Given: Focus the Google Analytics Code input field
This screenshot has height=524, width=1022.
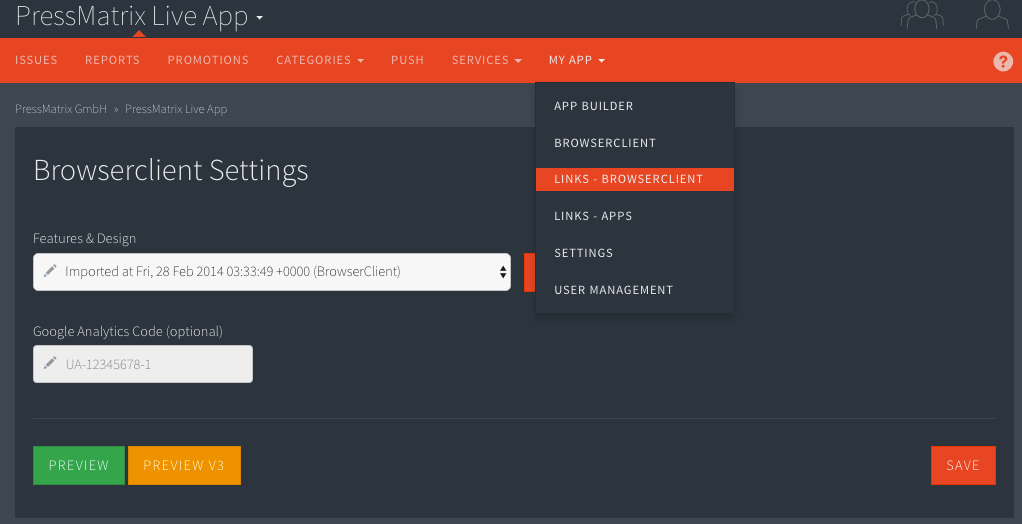Looking at the screenshot, I should tap(143, 364).
